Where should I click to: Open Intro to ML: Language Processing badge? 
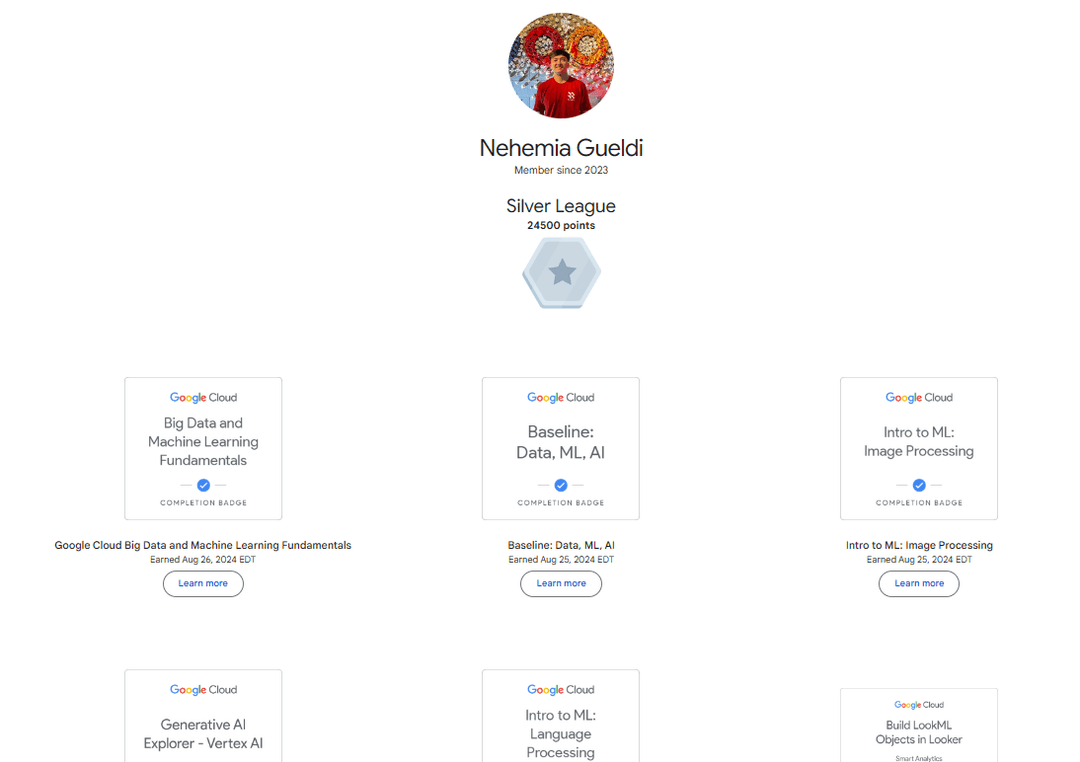pyautogui.click(x=561, y=716)
